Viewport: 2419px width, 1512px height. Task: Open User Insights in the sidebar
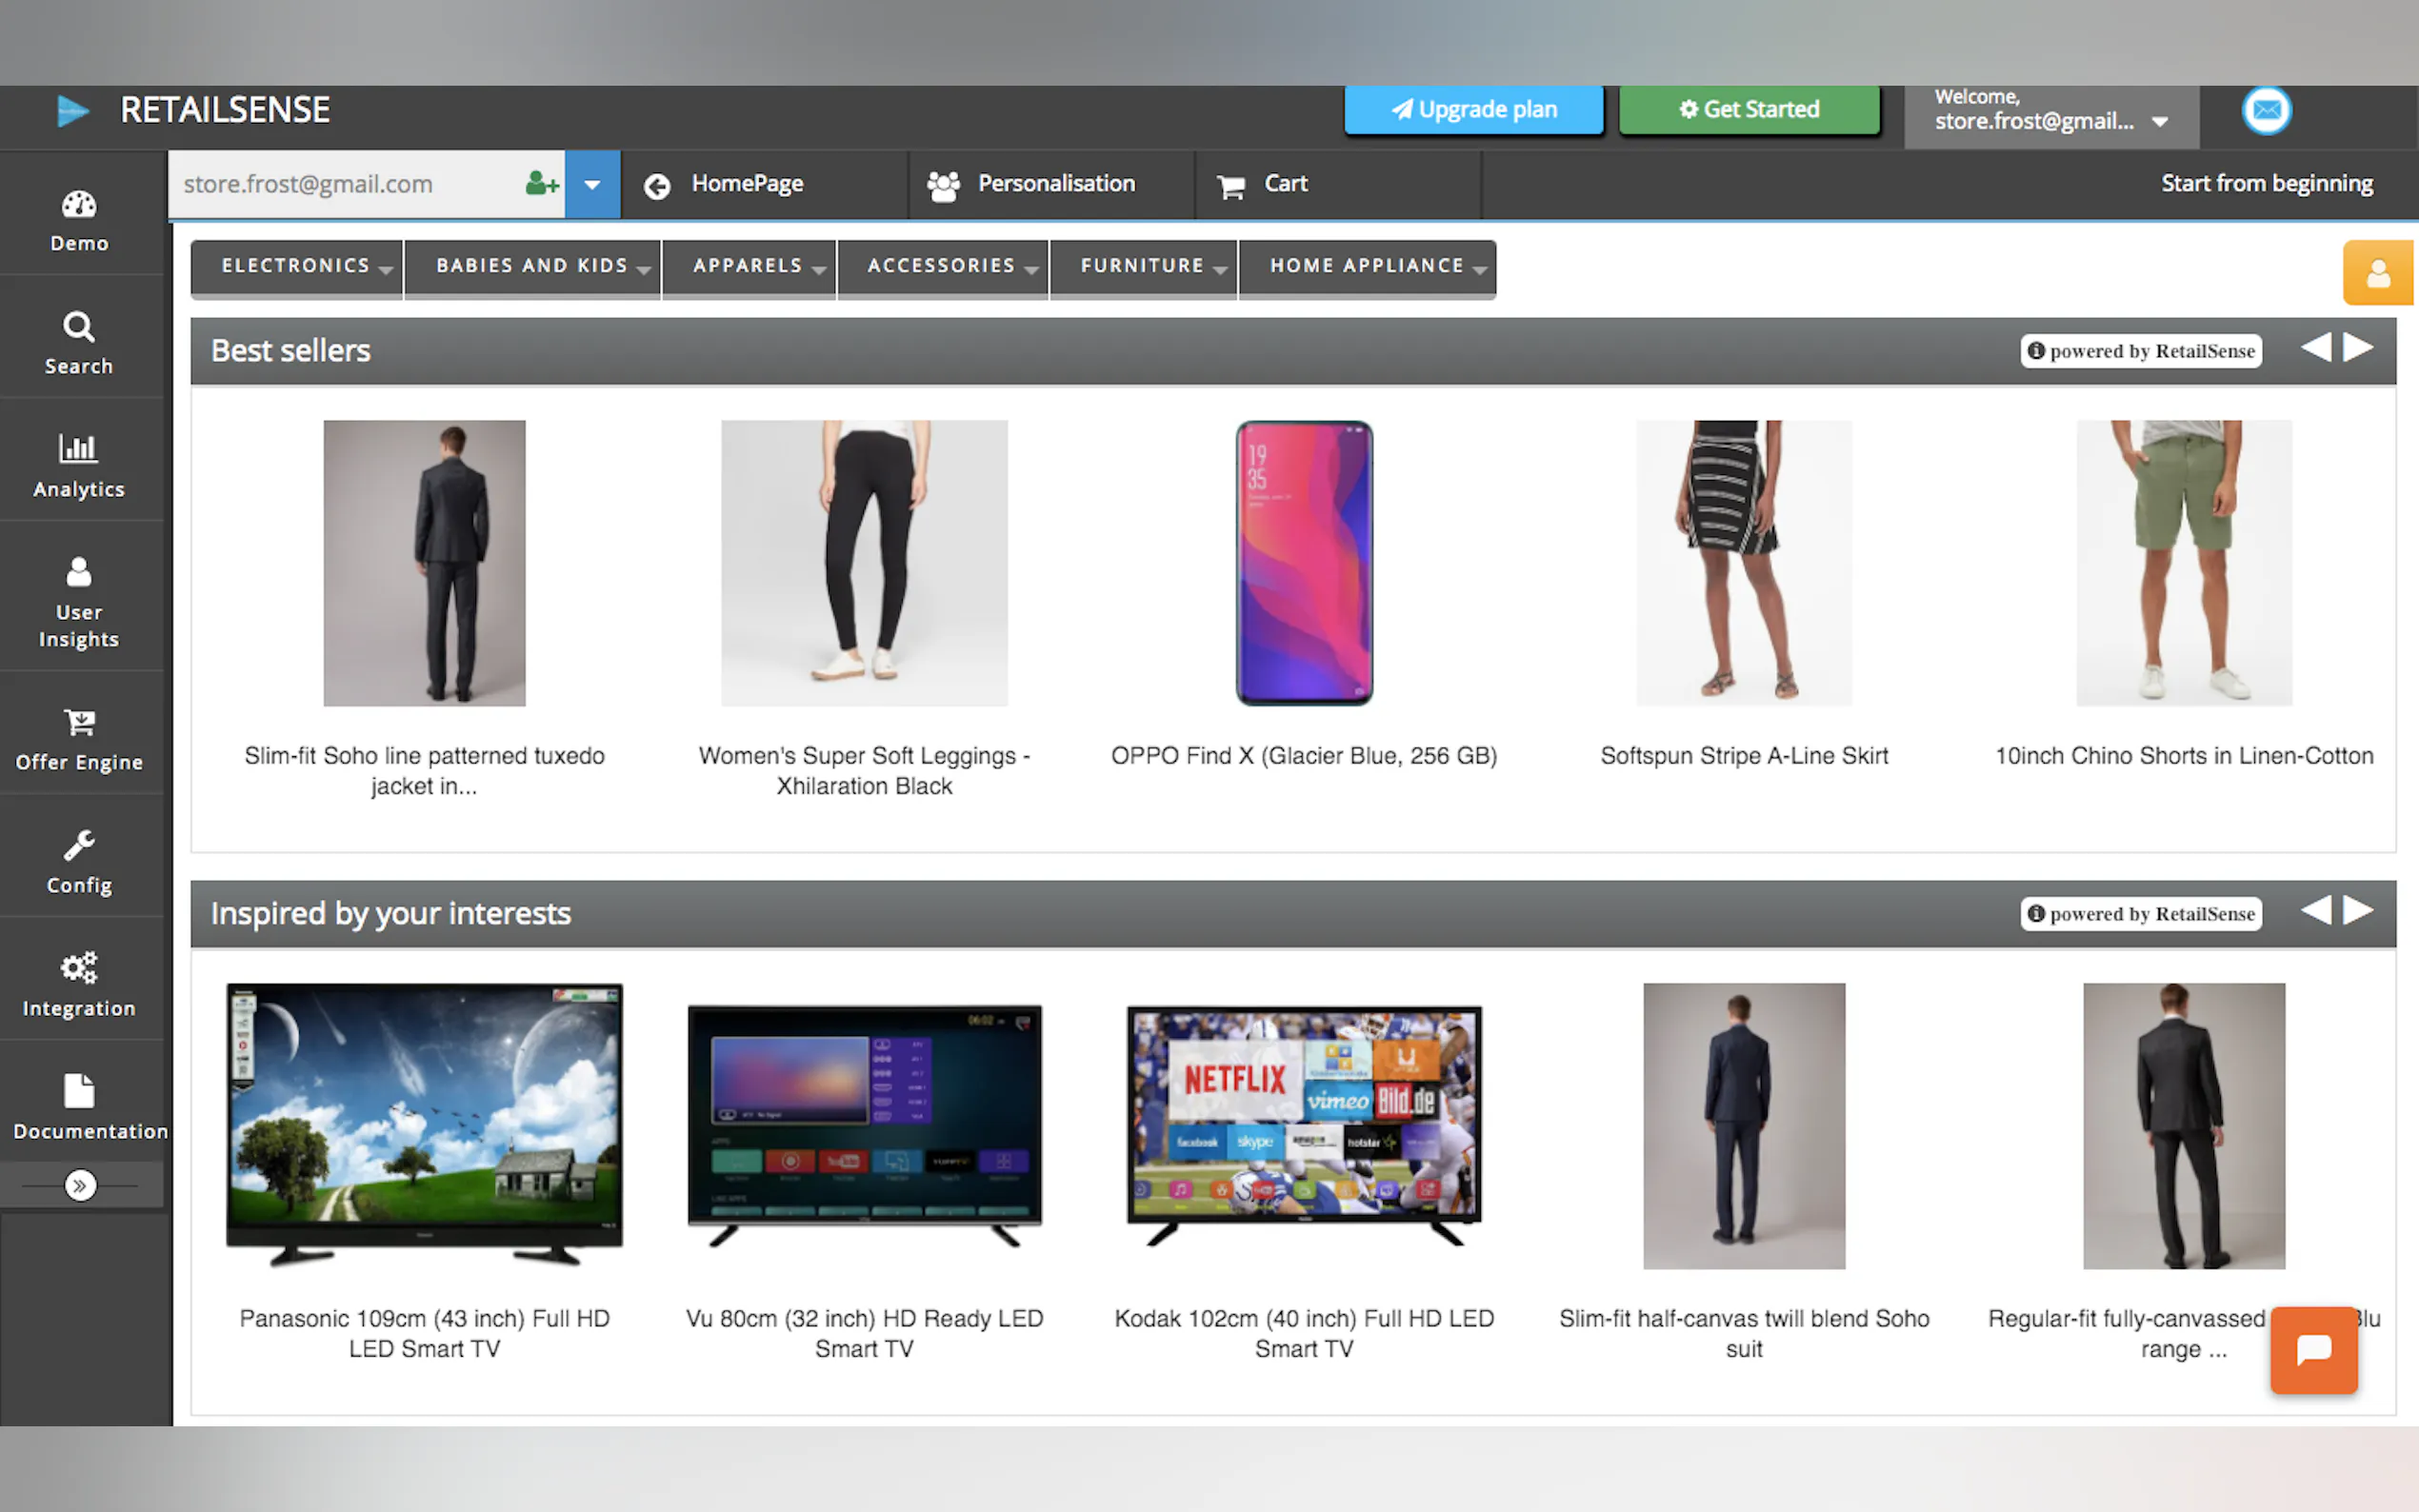pyautogui.click(x=80, y=602)
